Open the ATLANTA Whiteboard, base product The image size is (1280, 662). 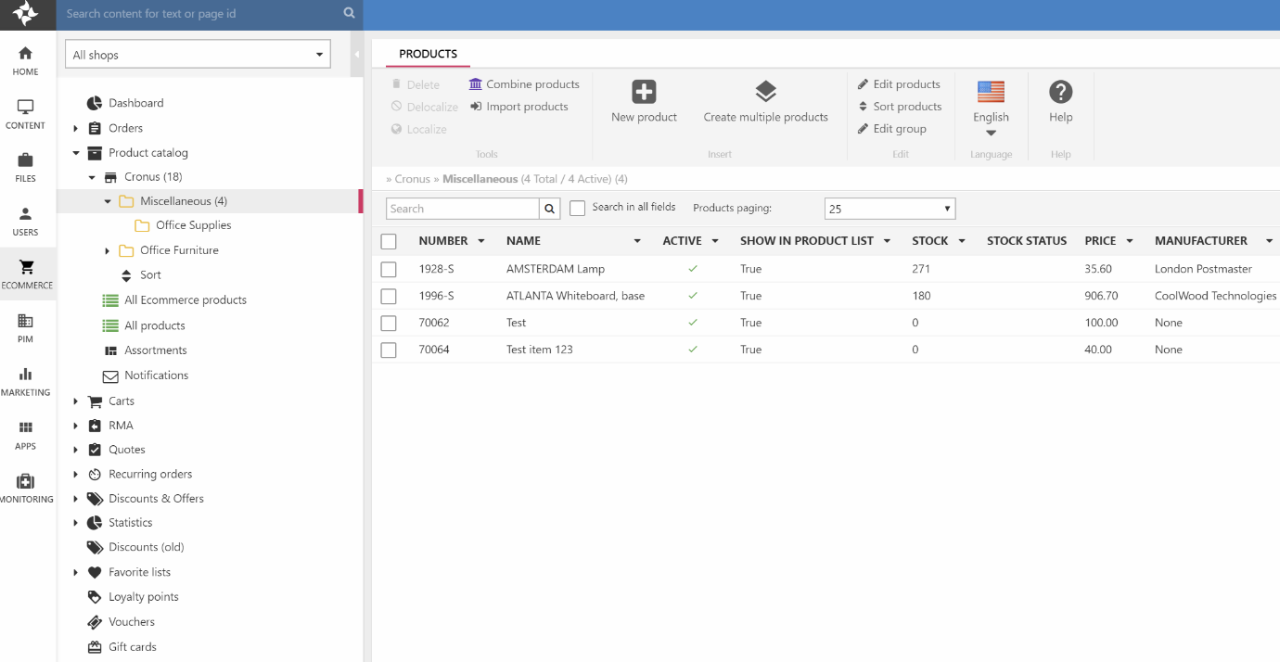(x=575, y=296)
